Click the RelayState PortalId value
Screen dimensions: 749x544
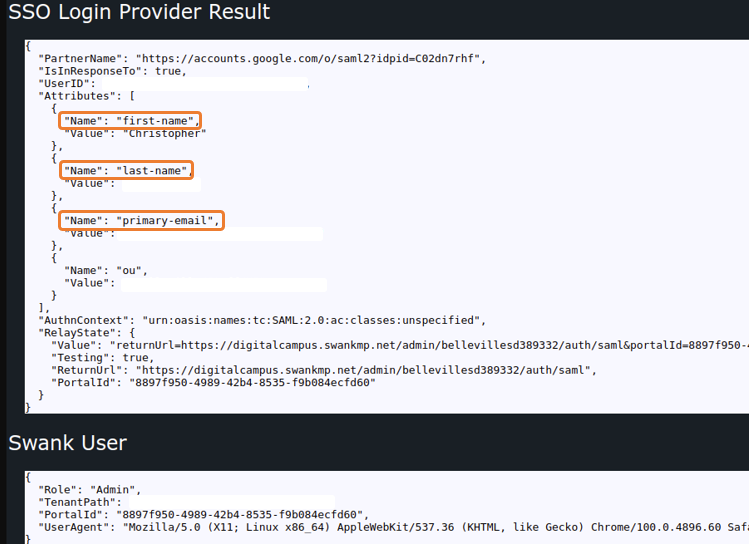tap(249, 382)
